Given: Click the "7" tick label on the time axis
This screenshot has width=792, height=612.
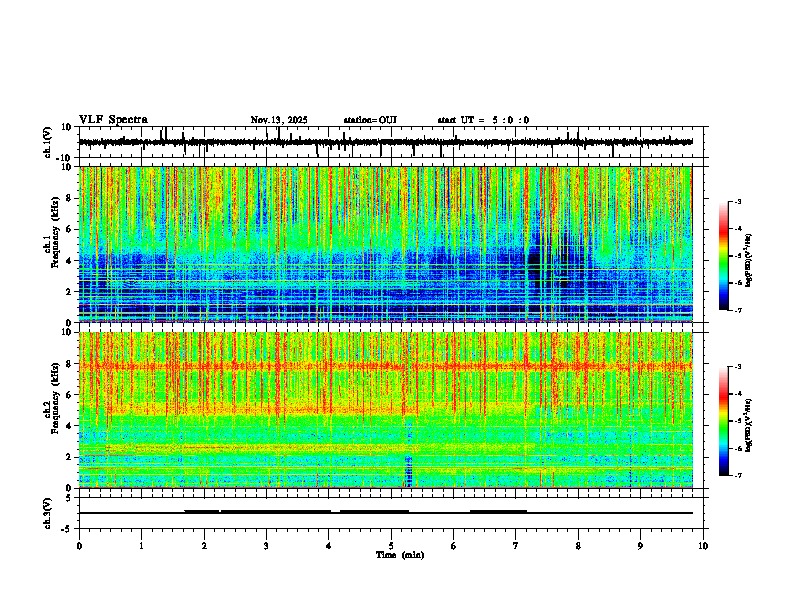Looking at the screenshot, I should (516, 546).
